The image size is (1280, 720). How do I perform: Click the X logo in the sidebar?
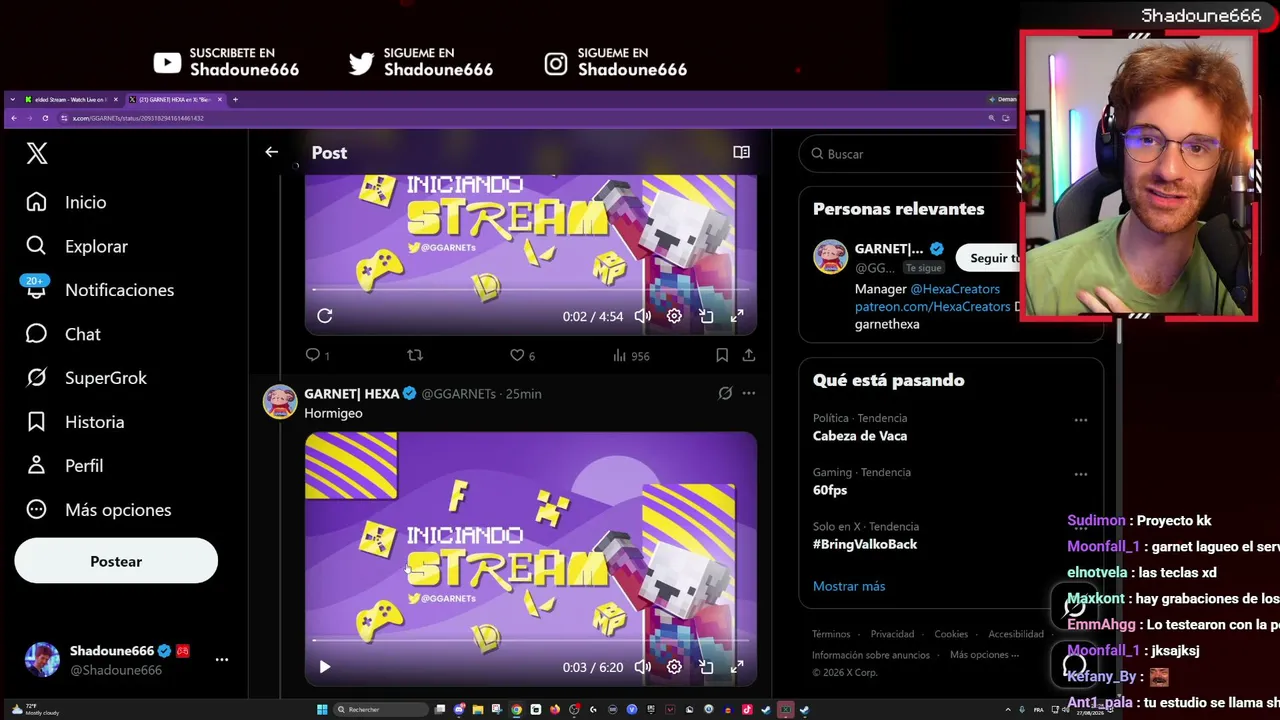coord(37,153)
